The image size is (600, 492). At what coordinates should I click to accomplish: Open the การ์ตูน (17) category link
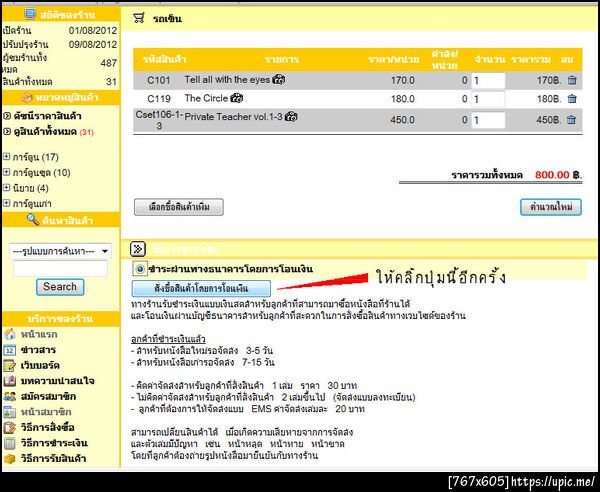36,157
